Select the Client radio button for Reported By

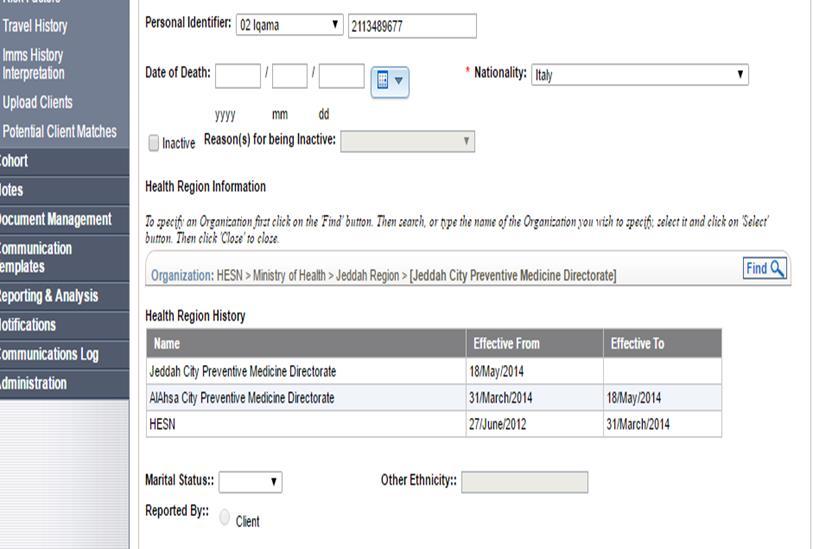(225, 517)
